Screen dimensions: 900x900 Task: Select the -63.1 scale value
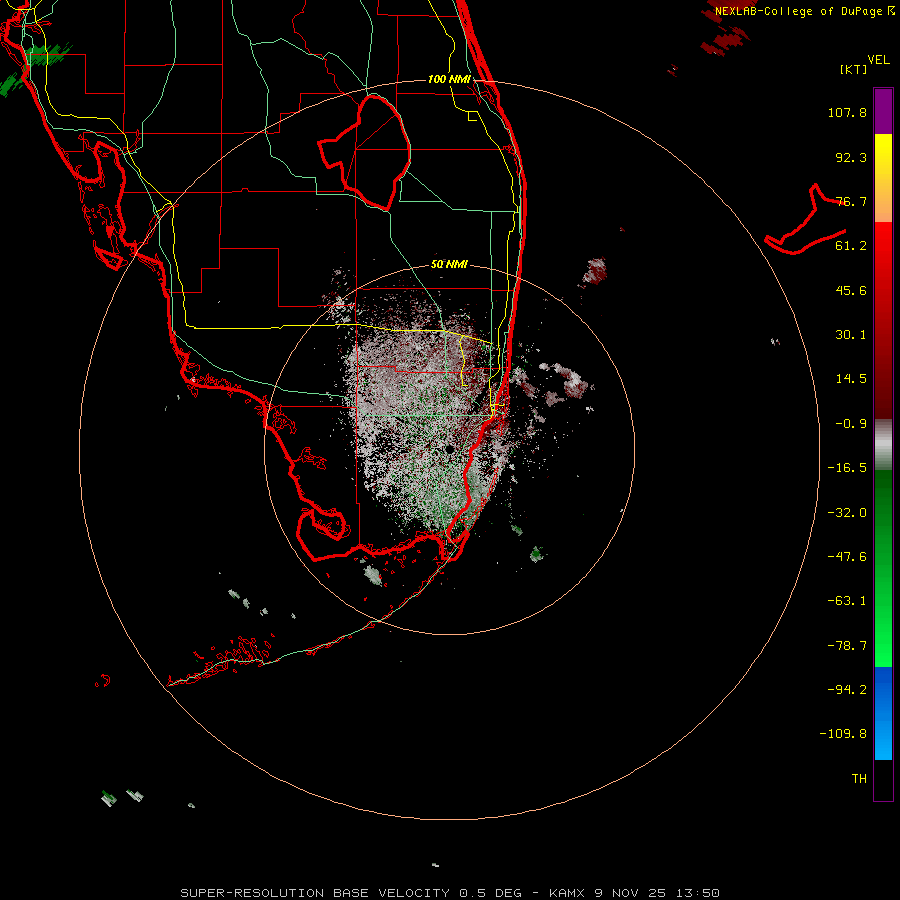[x=847, y=601]
